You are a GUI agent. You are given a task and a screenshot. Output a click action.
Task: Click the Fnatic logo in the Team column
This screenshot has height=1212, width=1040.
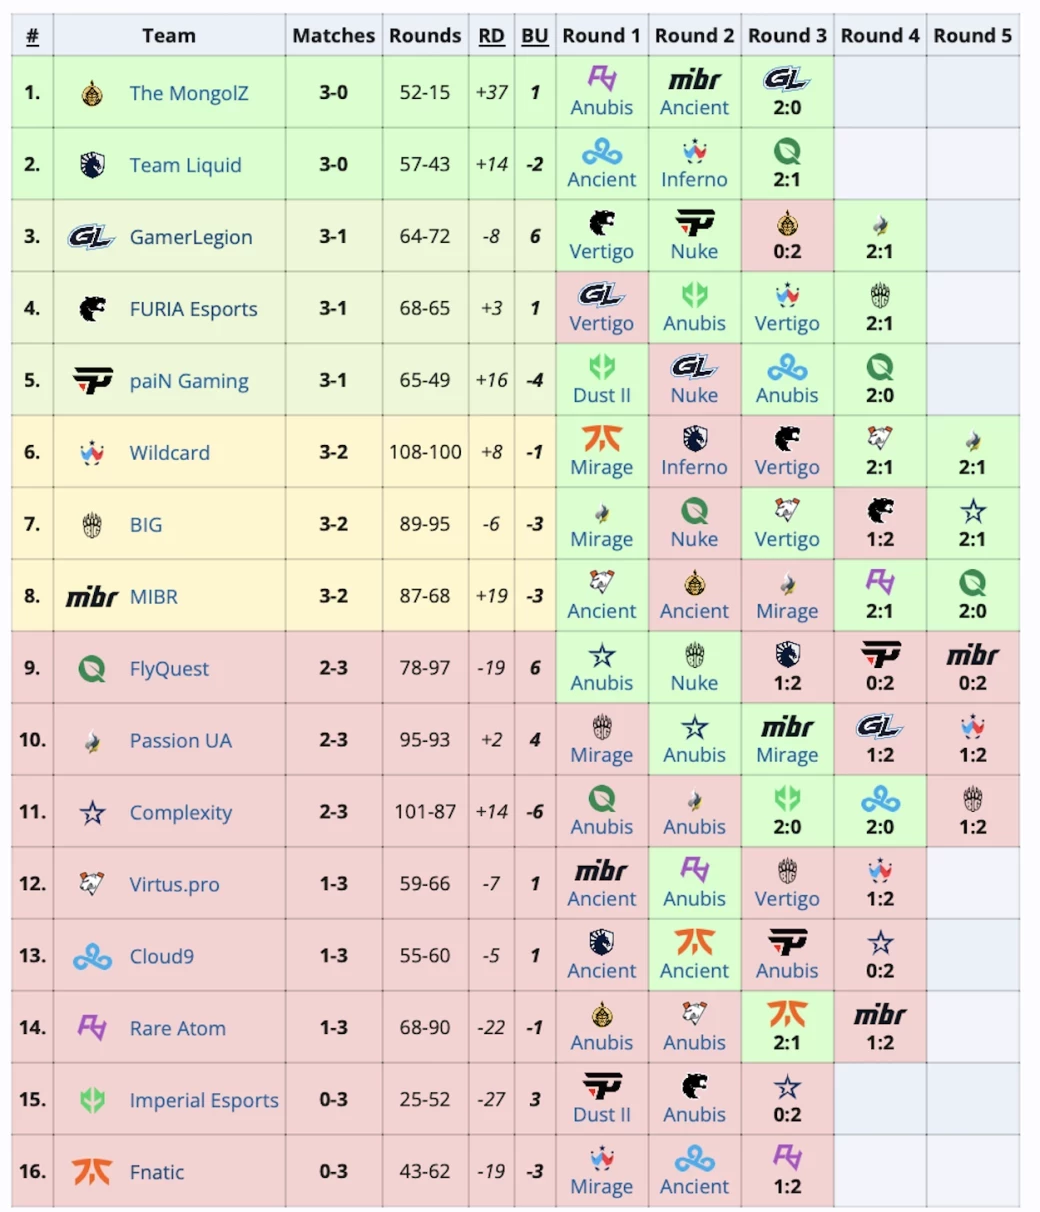pos(92,1172)
